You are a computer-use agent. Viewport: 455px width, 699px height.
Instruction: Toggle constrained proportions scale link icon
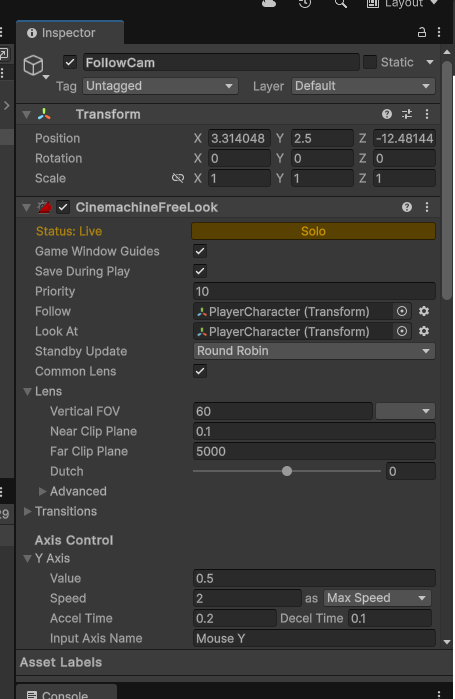coord(178,178)
